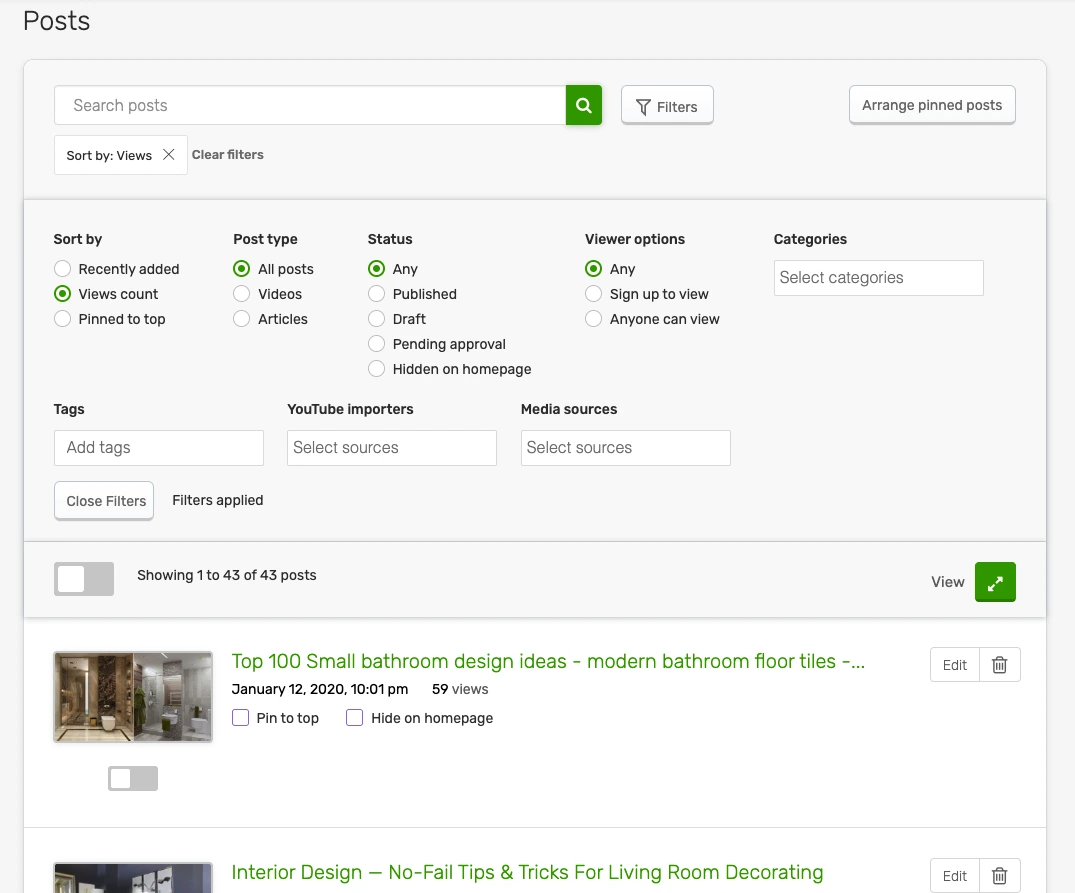Remove the Sort by: Views filter chip
The image size is (1075, 893).
168,154
